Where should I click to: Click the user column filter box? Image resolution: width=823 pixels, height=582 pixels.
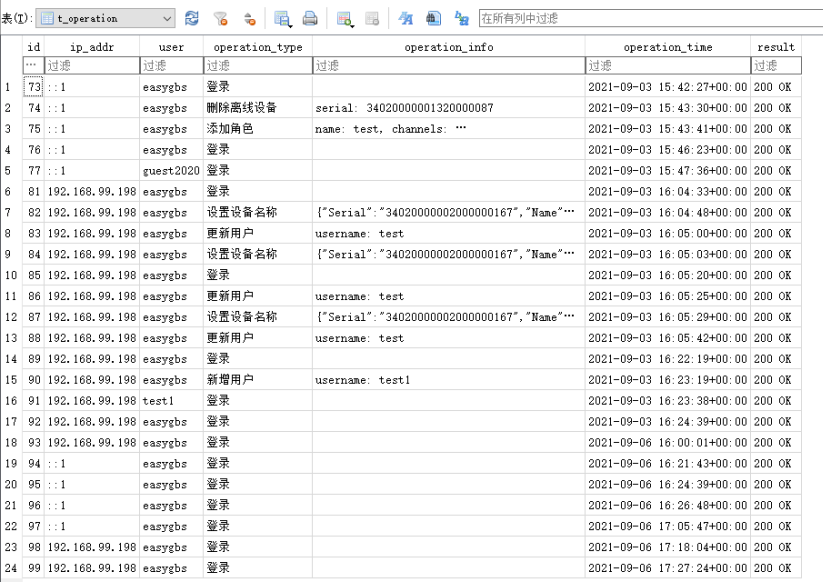point(172,66)
